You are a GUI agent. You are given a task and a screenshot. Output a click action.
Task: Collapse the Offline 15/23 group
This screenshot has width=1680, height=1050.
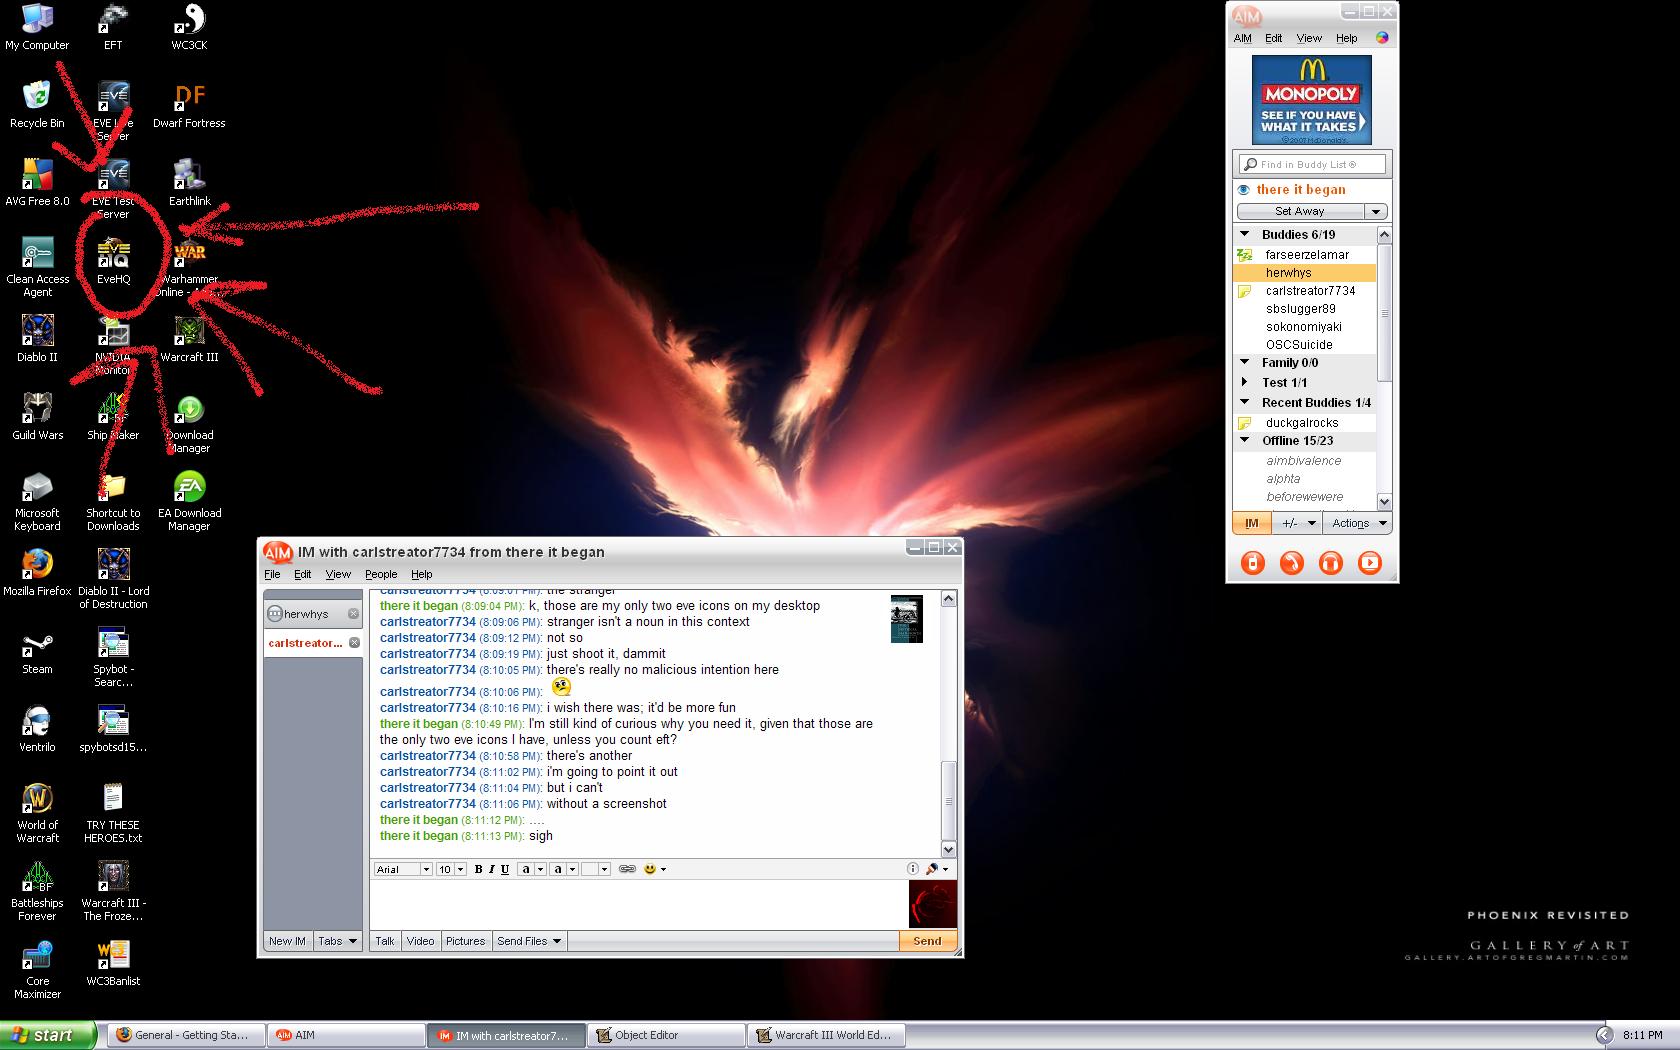[x=1245, y=440]
